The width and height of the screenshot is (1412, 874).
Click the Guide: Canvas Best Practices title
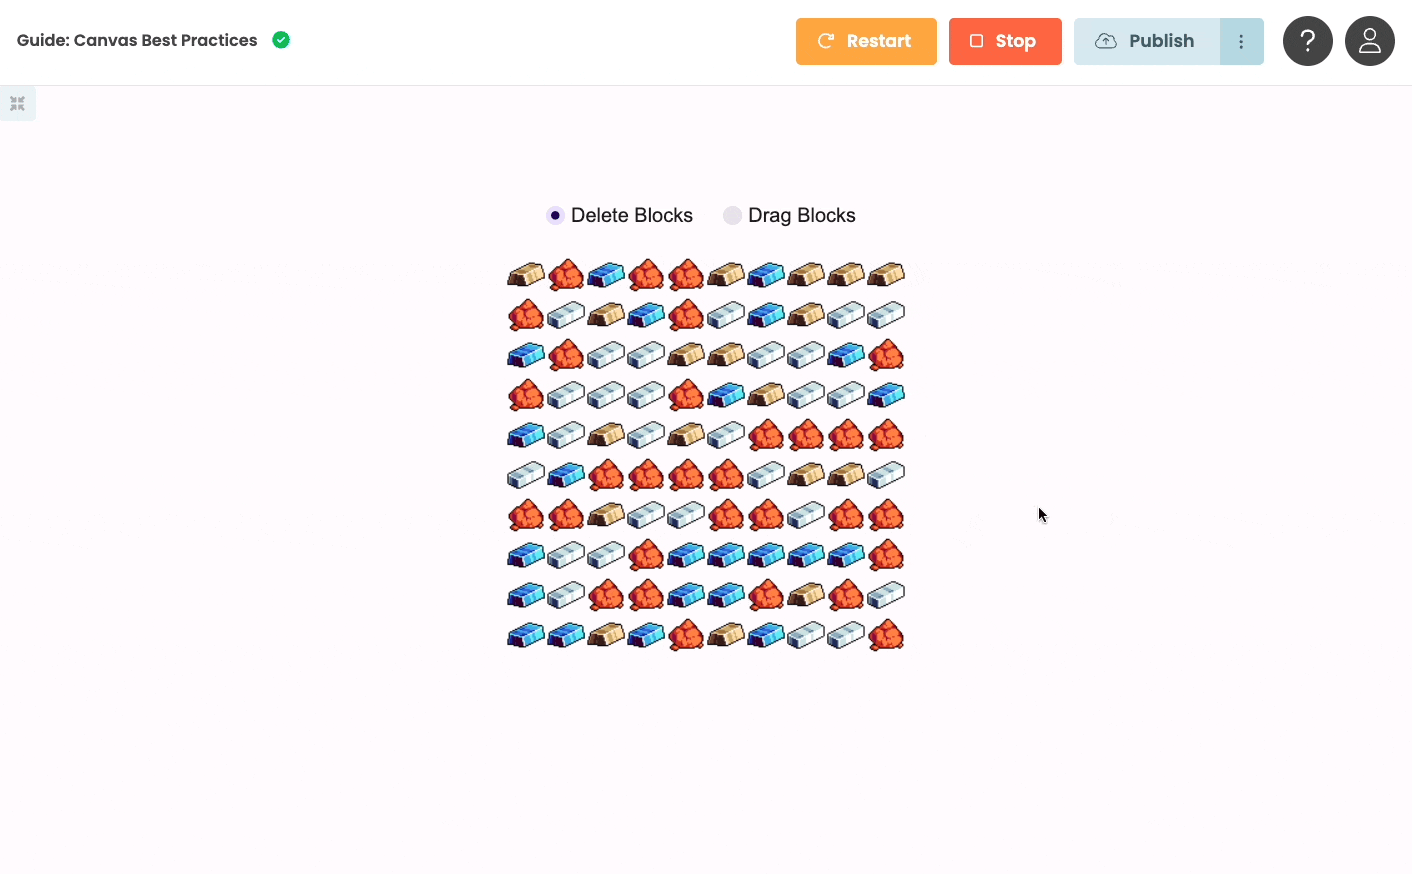(137, 40)
